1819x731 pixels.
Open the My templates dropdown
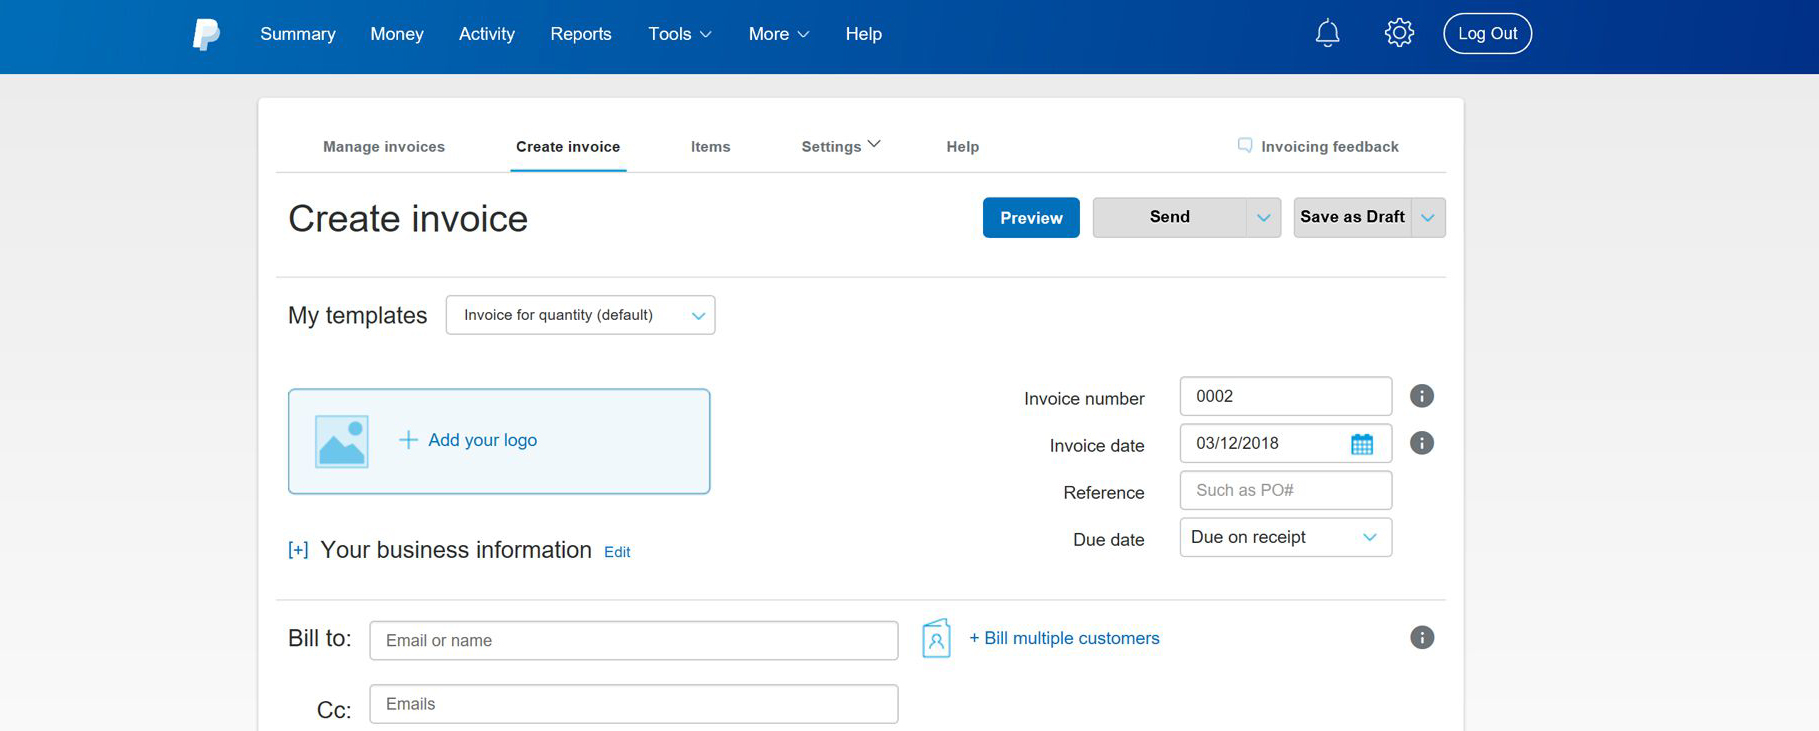click(580, 315)
